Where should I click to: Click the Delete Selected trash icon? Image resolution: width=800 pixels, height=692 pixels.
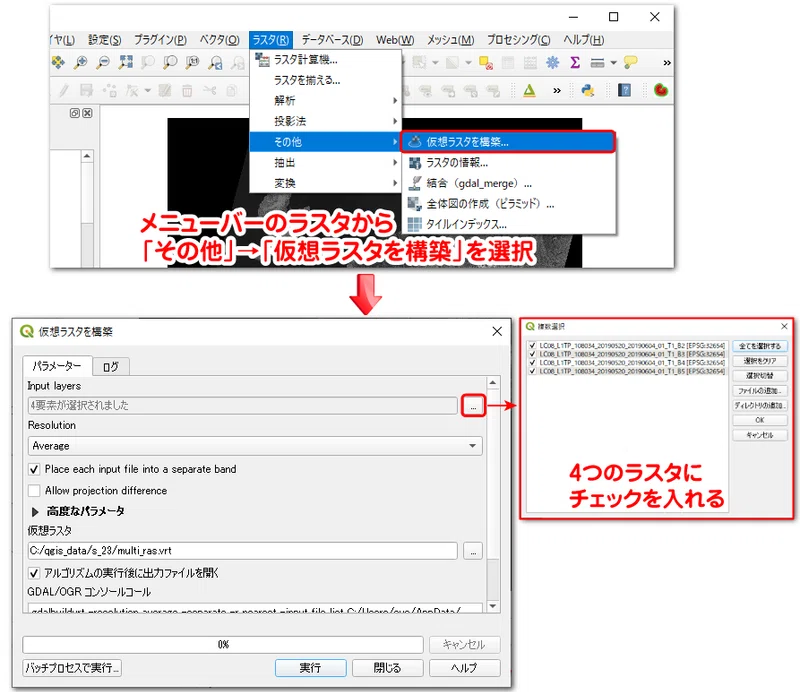(x=187, y=91)
